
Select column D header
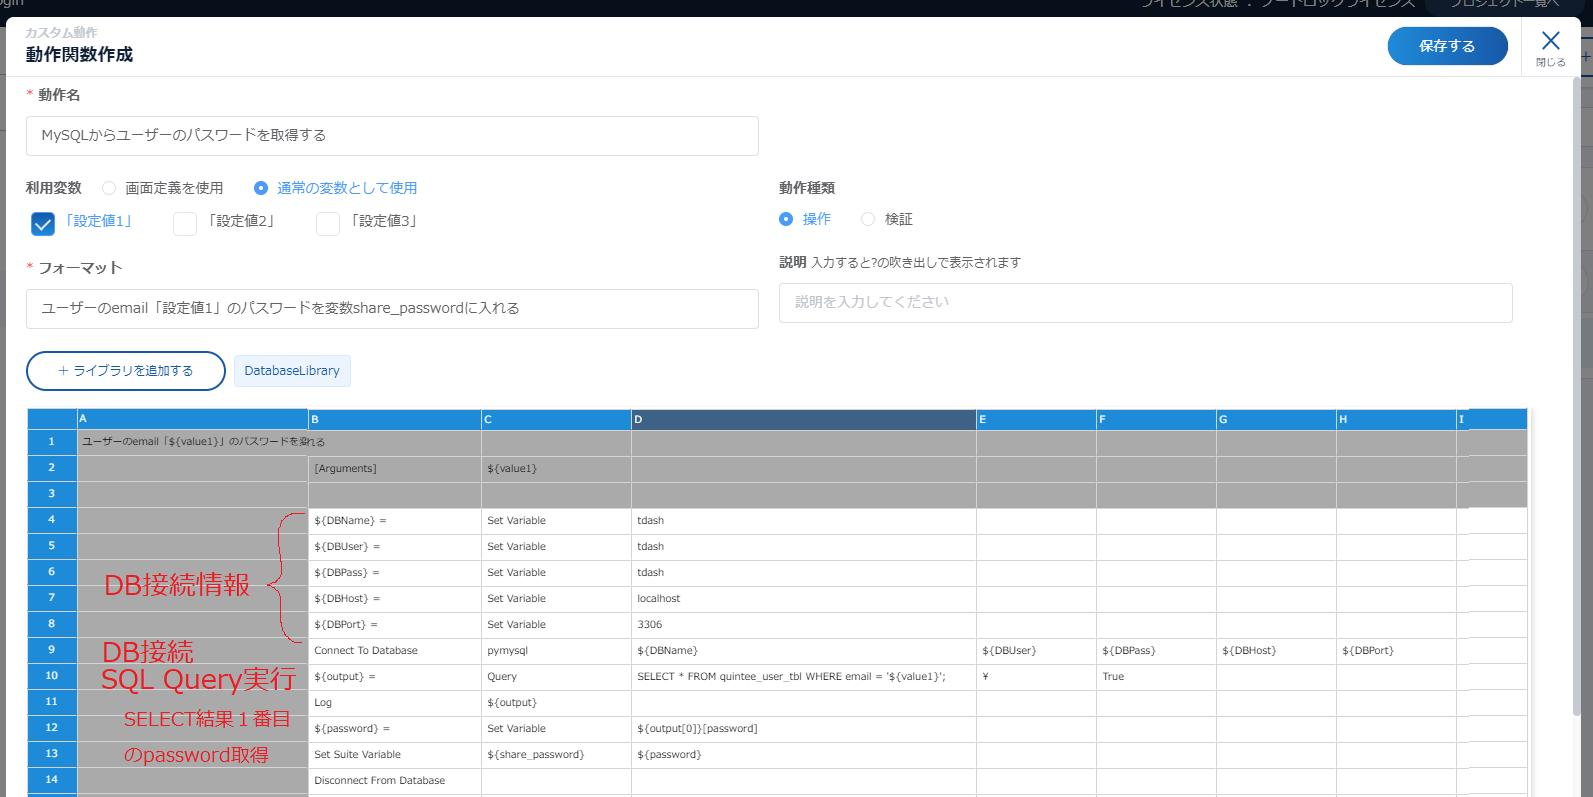[x=804, y=419]
